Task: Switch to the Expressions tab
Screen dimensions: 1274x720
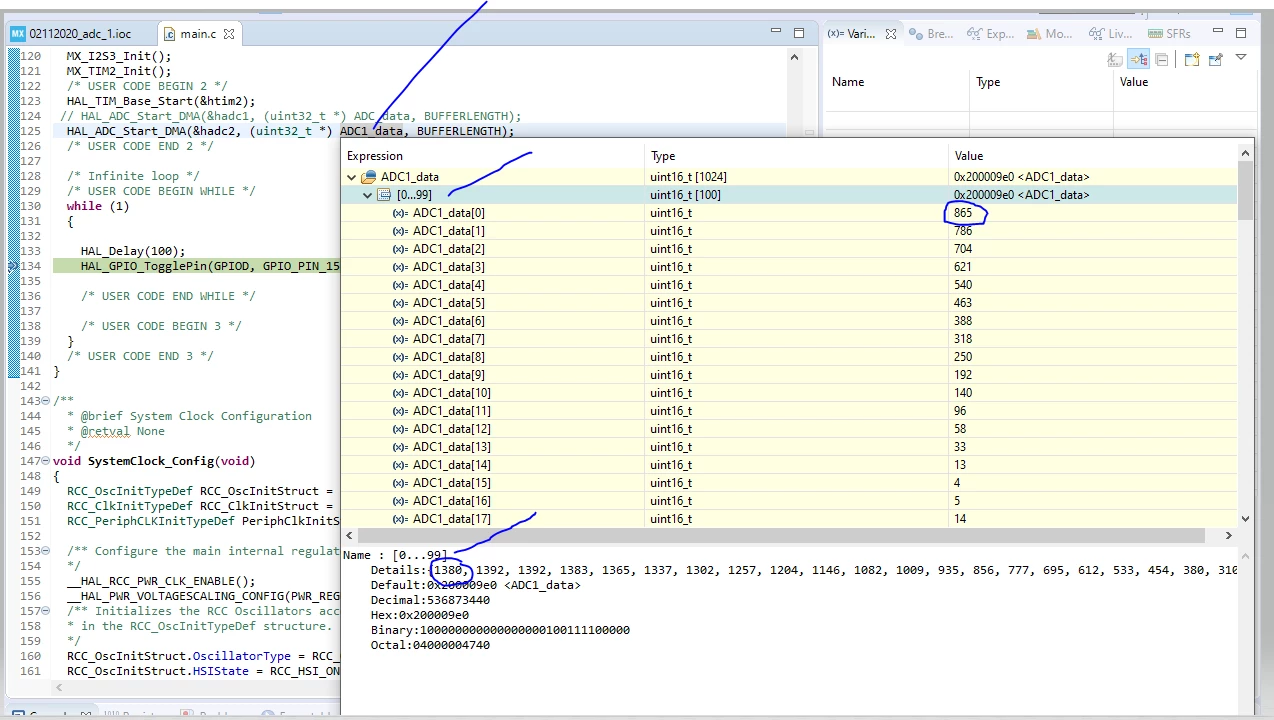Action: pos(990,33)
